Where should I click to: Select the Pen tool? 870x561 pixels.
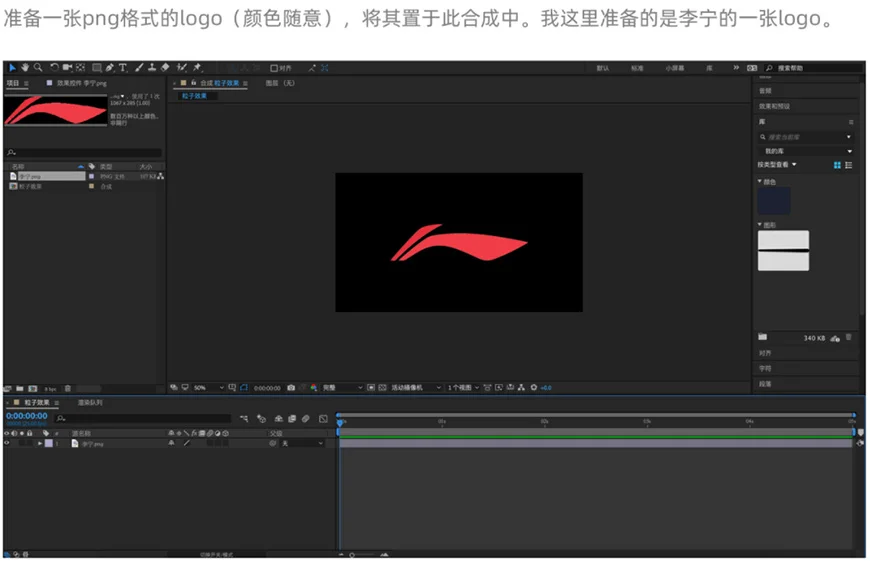(109, 68)
